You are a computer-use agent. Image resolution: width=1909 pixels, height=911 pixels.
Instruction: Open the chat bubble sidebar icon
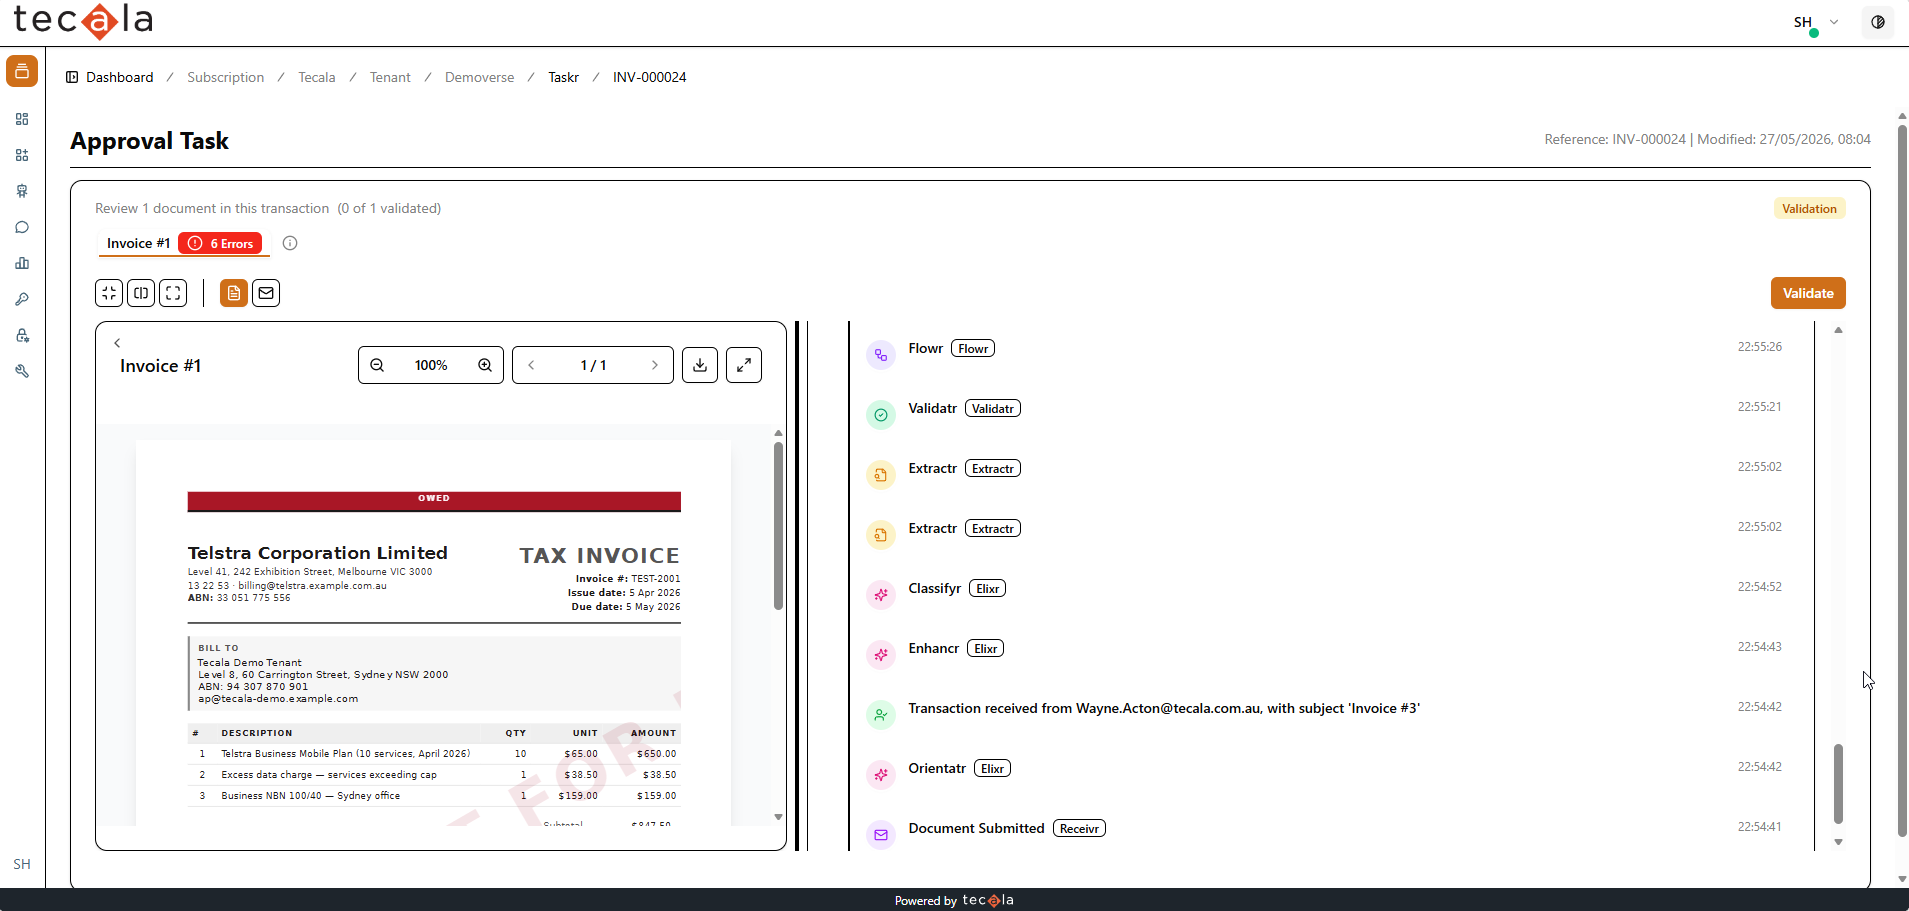[x=22, y=227]
